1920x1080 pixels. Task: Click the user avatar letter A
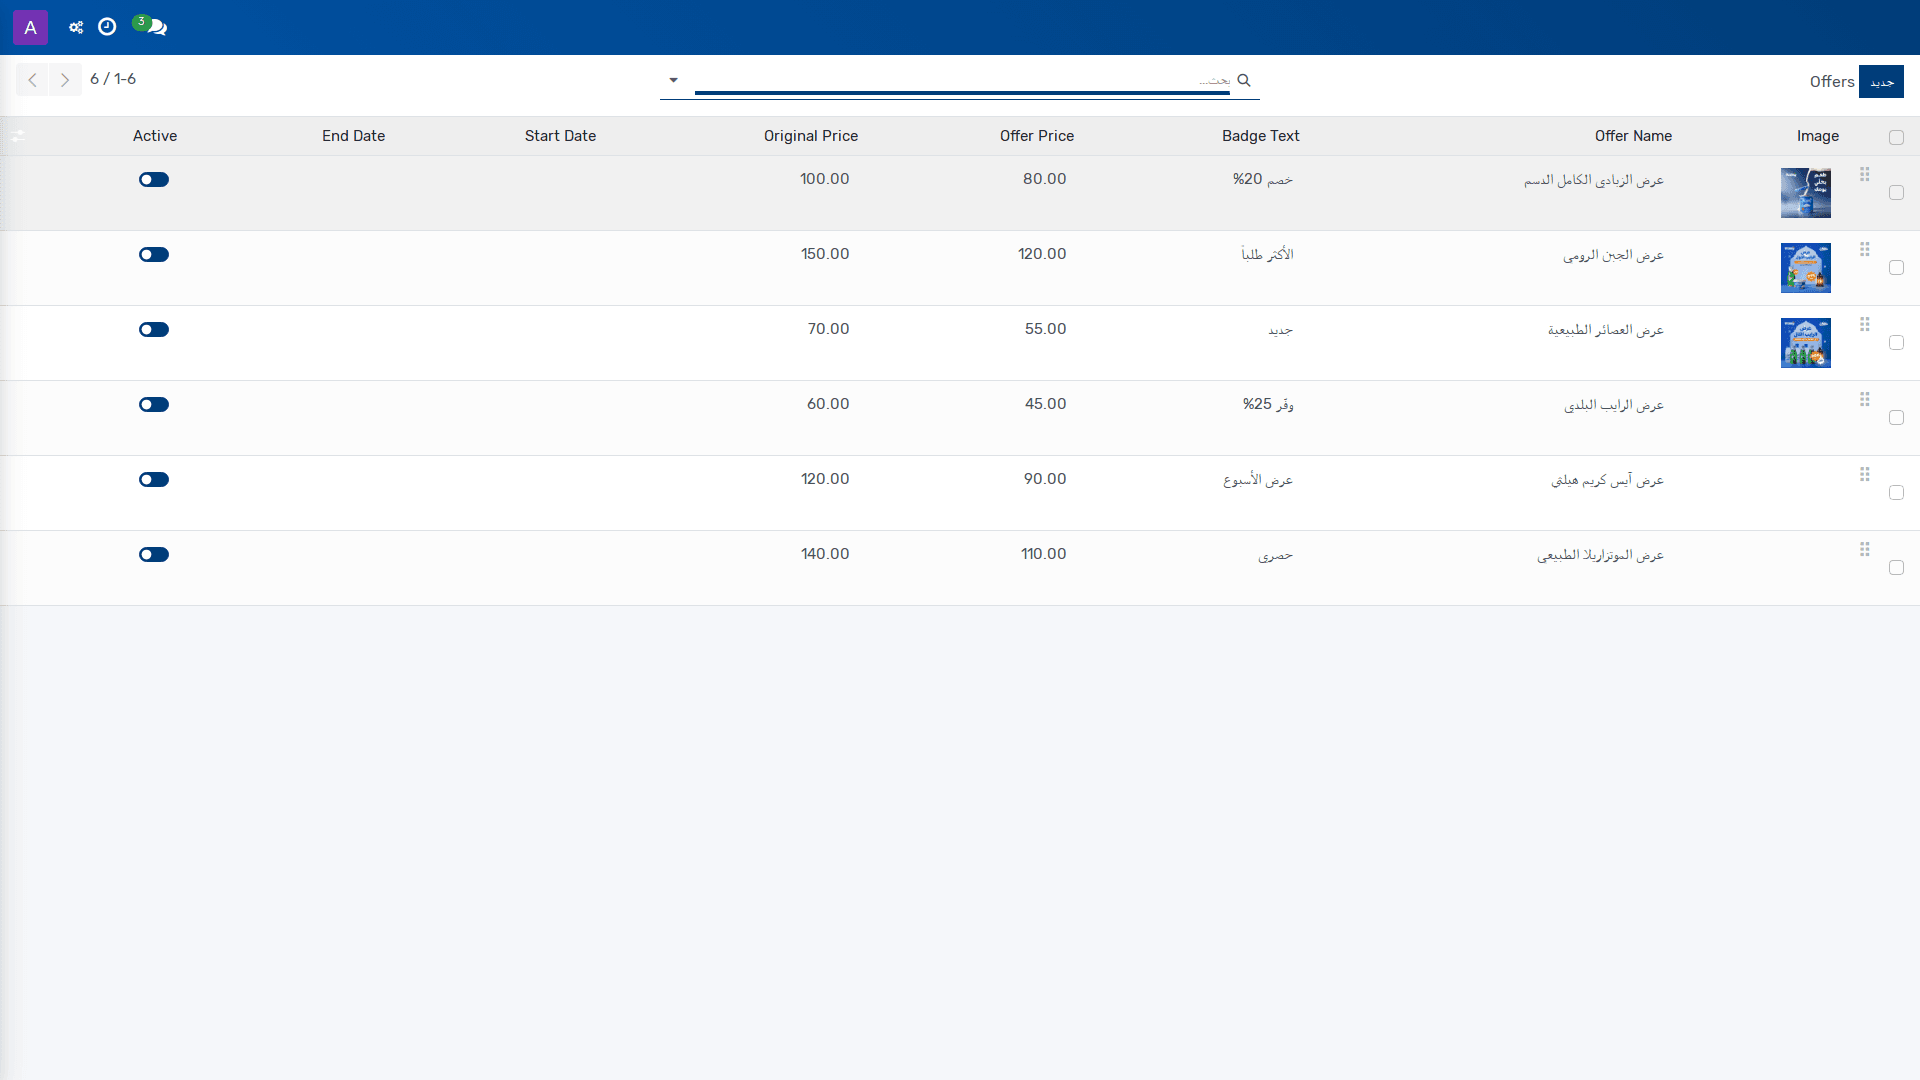pyautogui.click(x=30, y=27)
